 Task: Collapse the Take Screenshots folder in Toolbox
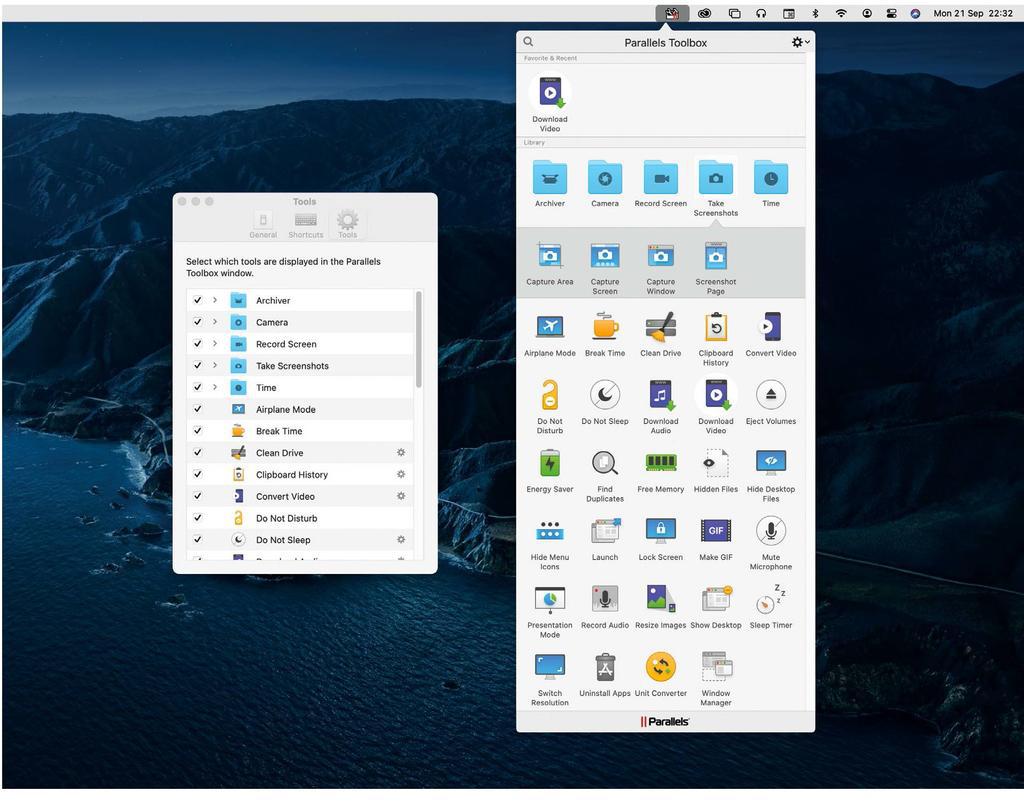pos(716,178)
